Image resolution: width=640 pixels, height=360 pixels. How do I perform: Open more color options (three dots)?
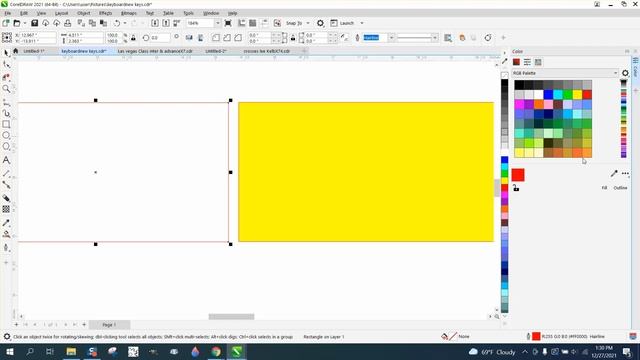pyautogui.click(x=625, y=173)
